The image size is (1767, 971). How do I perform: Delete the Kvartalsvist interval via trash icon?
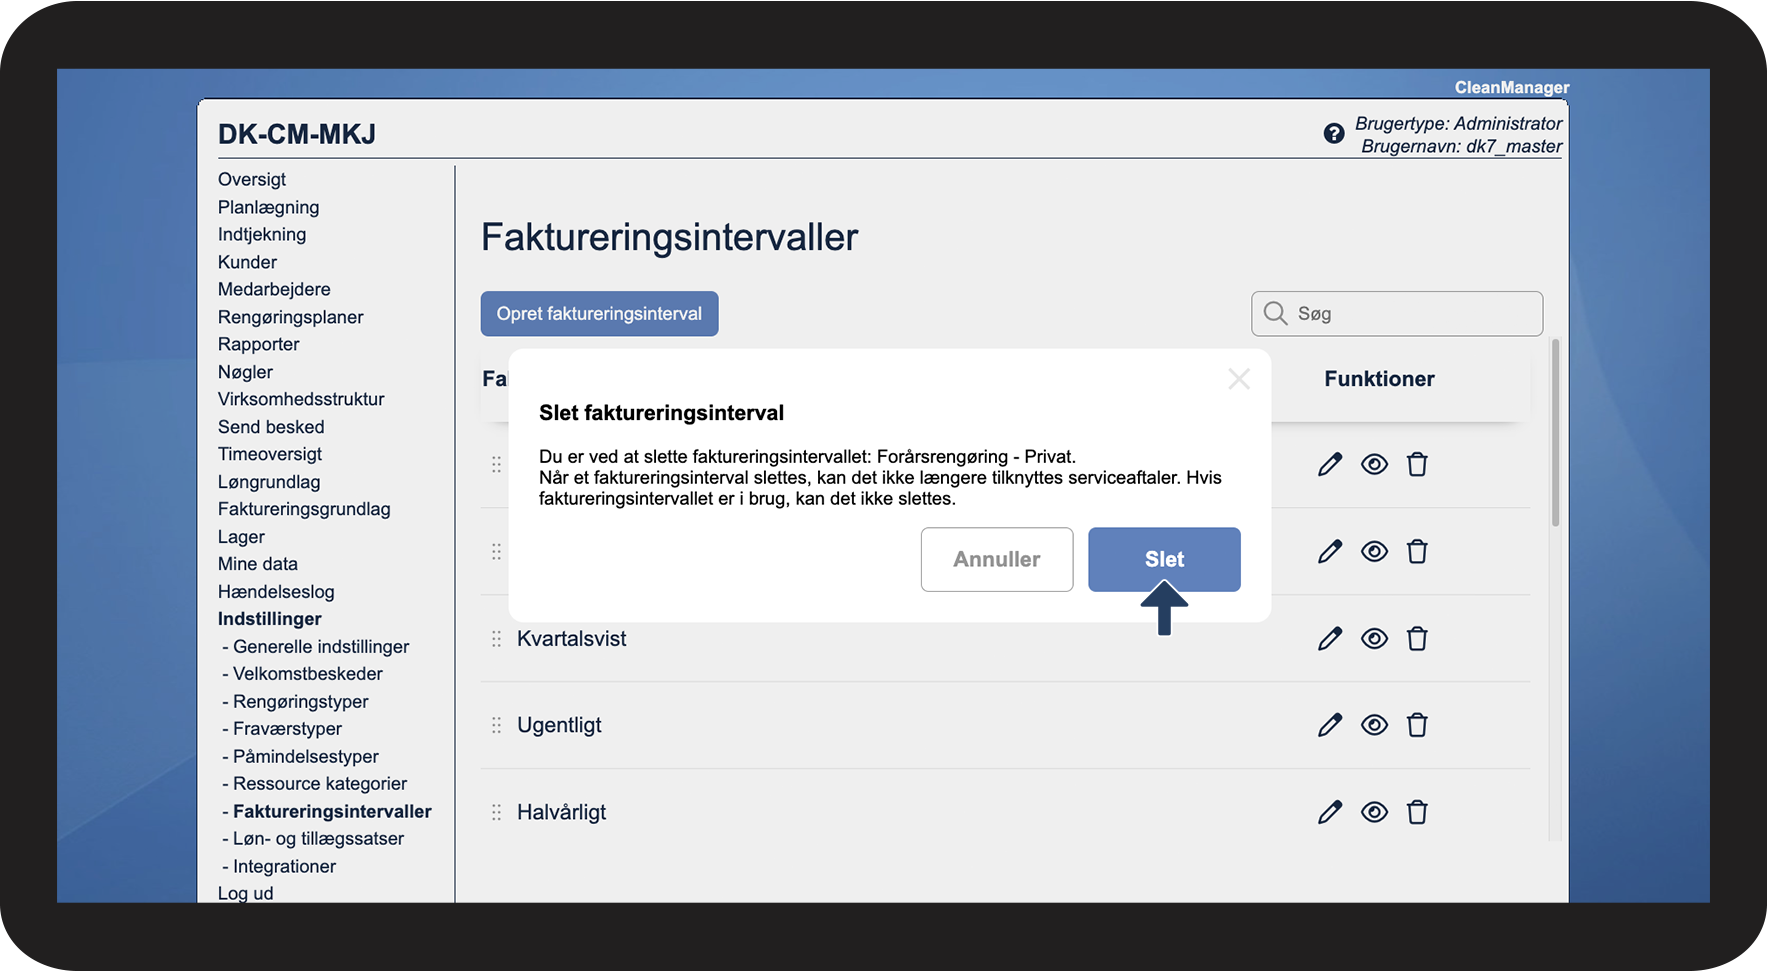[x=1417, y=638]
